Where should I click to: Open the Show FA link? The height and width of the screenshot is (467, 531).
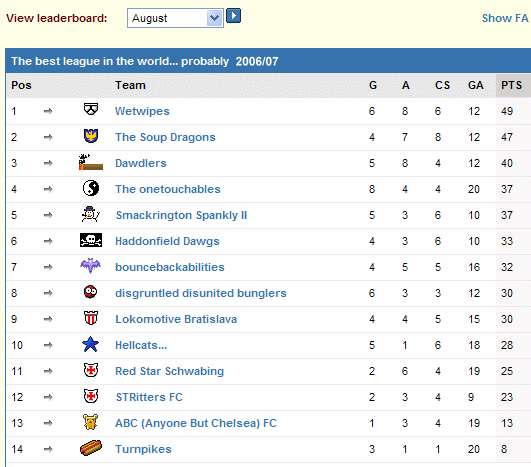tap(506, 18)
